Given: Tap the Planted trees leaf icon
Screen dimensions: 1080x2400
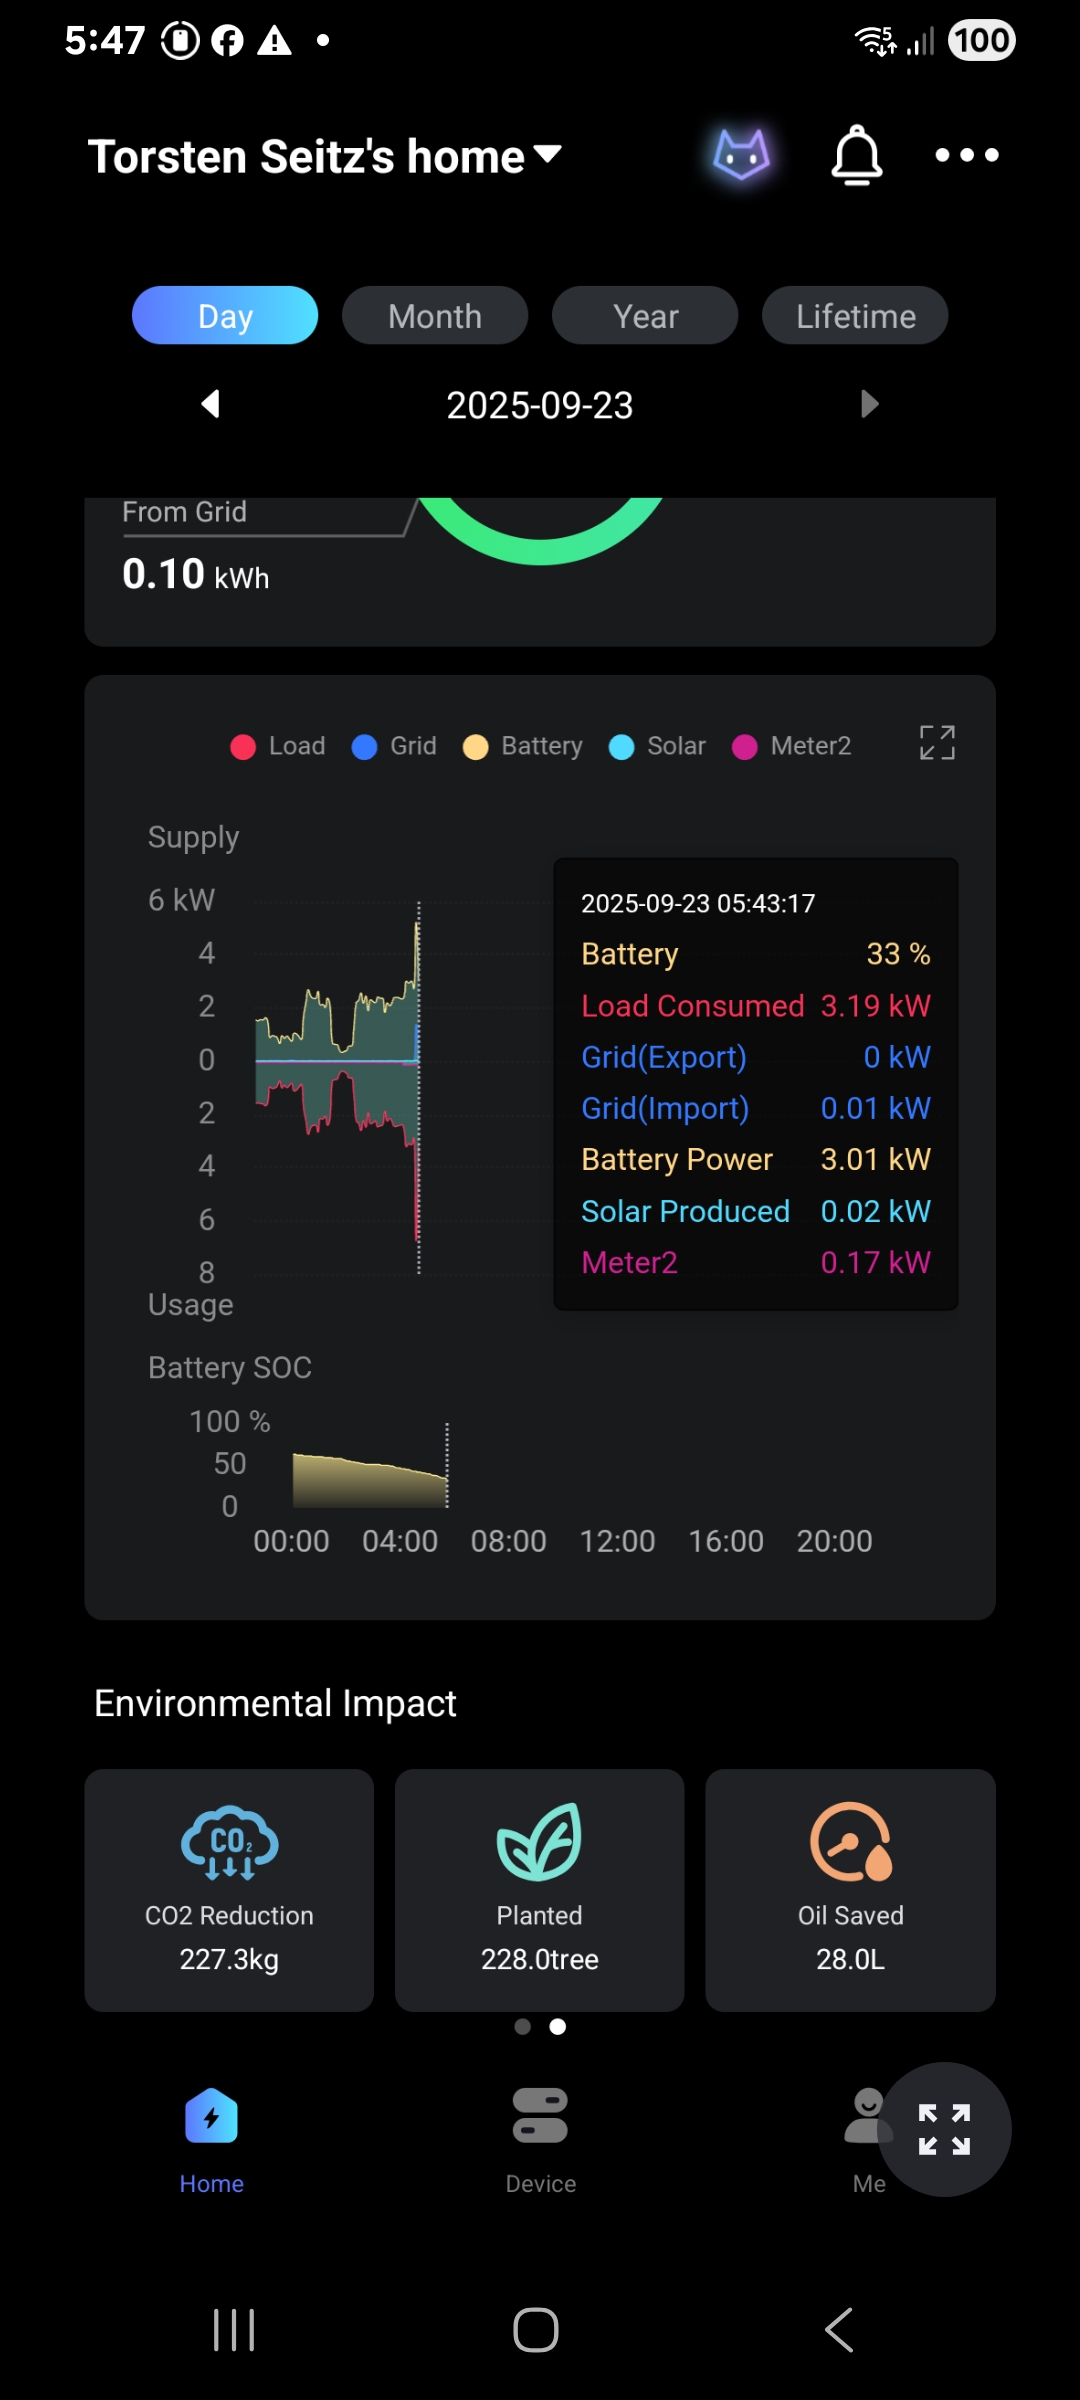Looking at the screenshot, I should (x=540, y=1841).
